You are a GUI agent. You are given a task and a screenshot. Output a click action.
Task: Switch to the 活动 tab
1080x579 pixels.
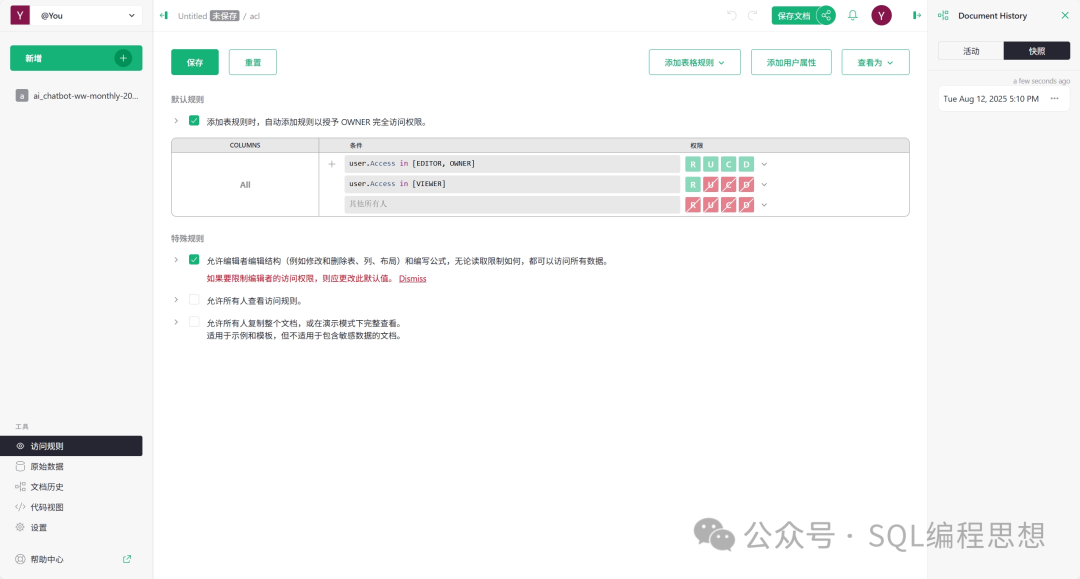970,51
